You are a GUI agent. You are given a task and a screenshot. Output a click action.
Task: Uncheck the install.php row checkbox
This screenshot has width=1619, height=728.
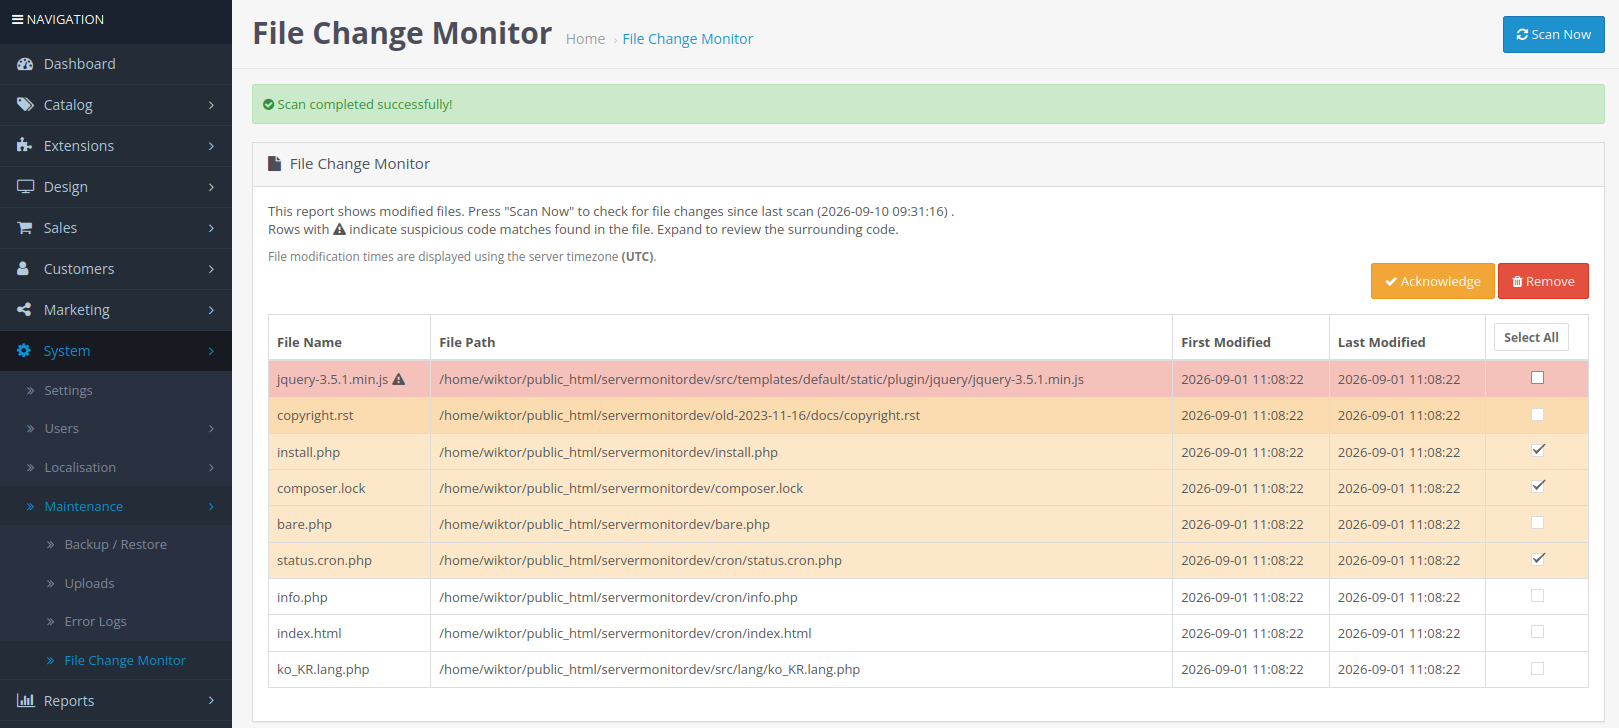pos(1538,450)
